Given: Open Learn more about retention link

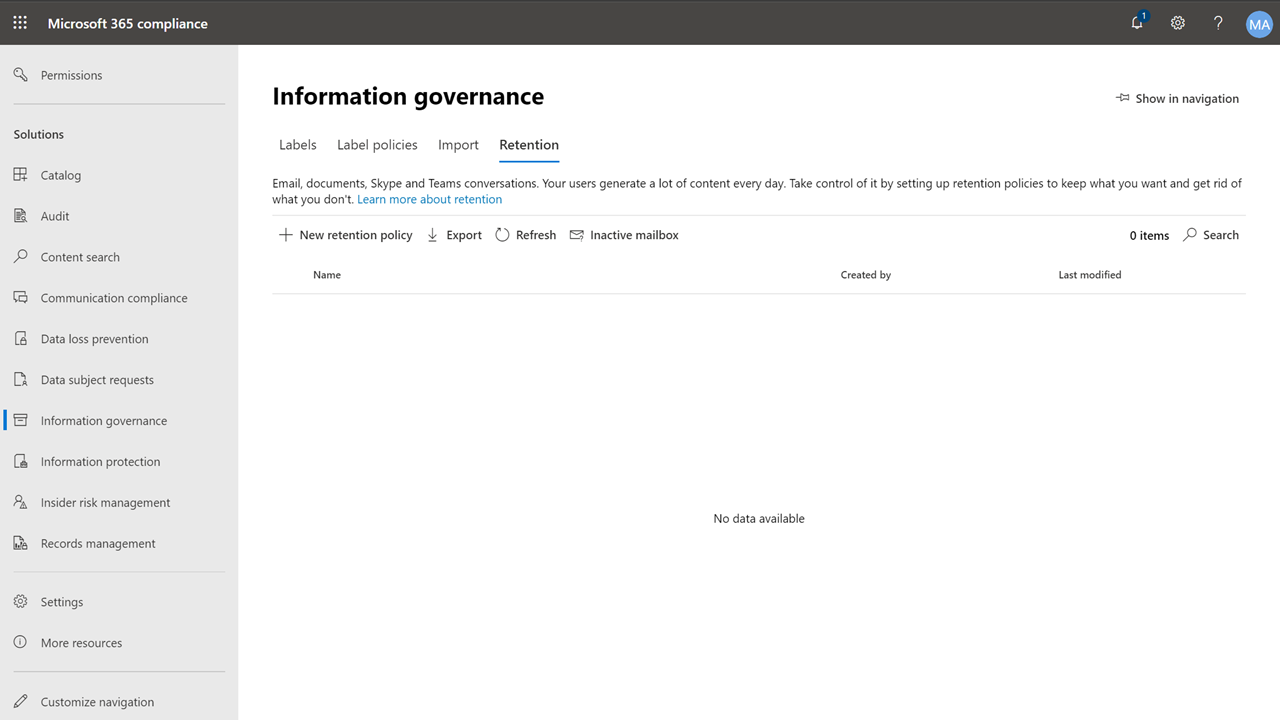Looking at the screenshot, I should 430,199.
